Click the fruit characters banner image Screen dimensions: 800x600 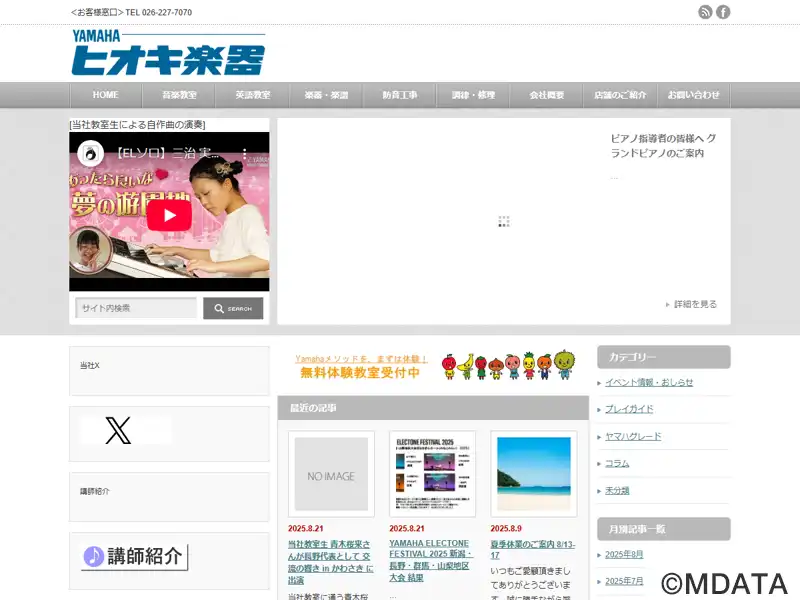tap(508, 365)
